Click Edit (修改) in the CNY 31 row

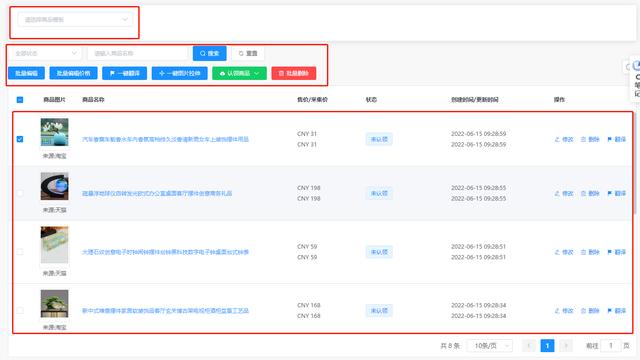pos(564,139)
